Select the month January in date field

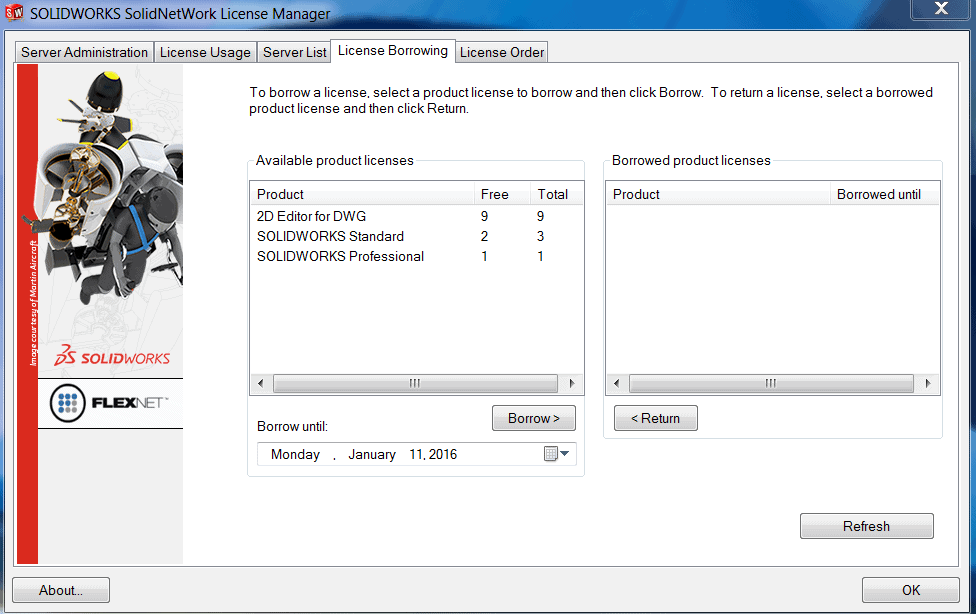pos(372,455)
